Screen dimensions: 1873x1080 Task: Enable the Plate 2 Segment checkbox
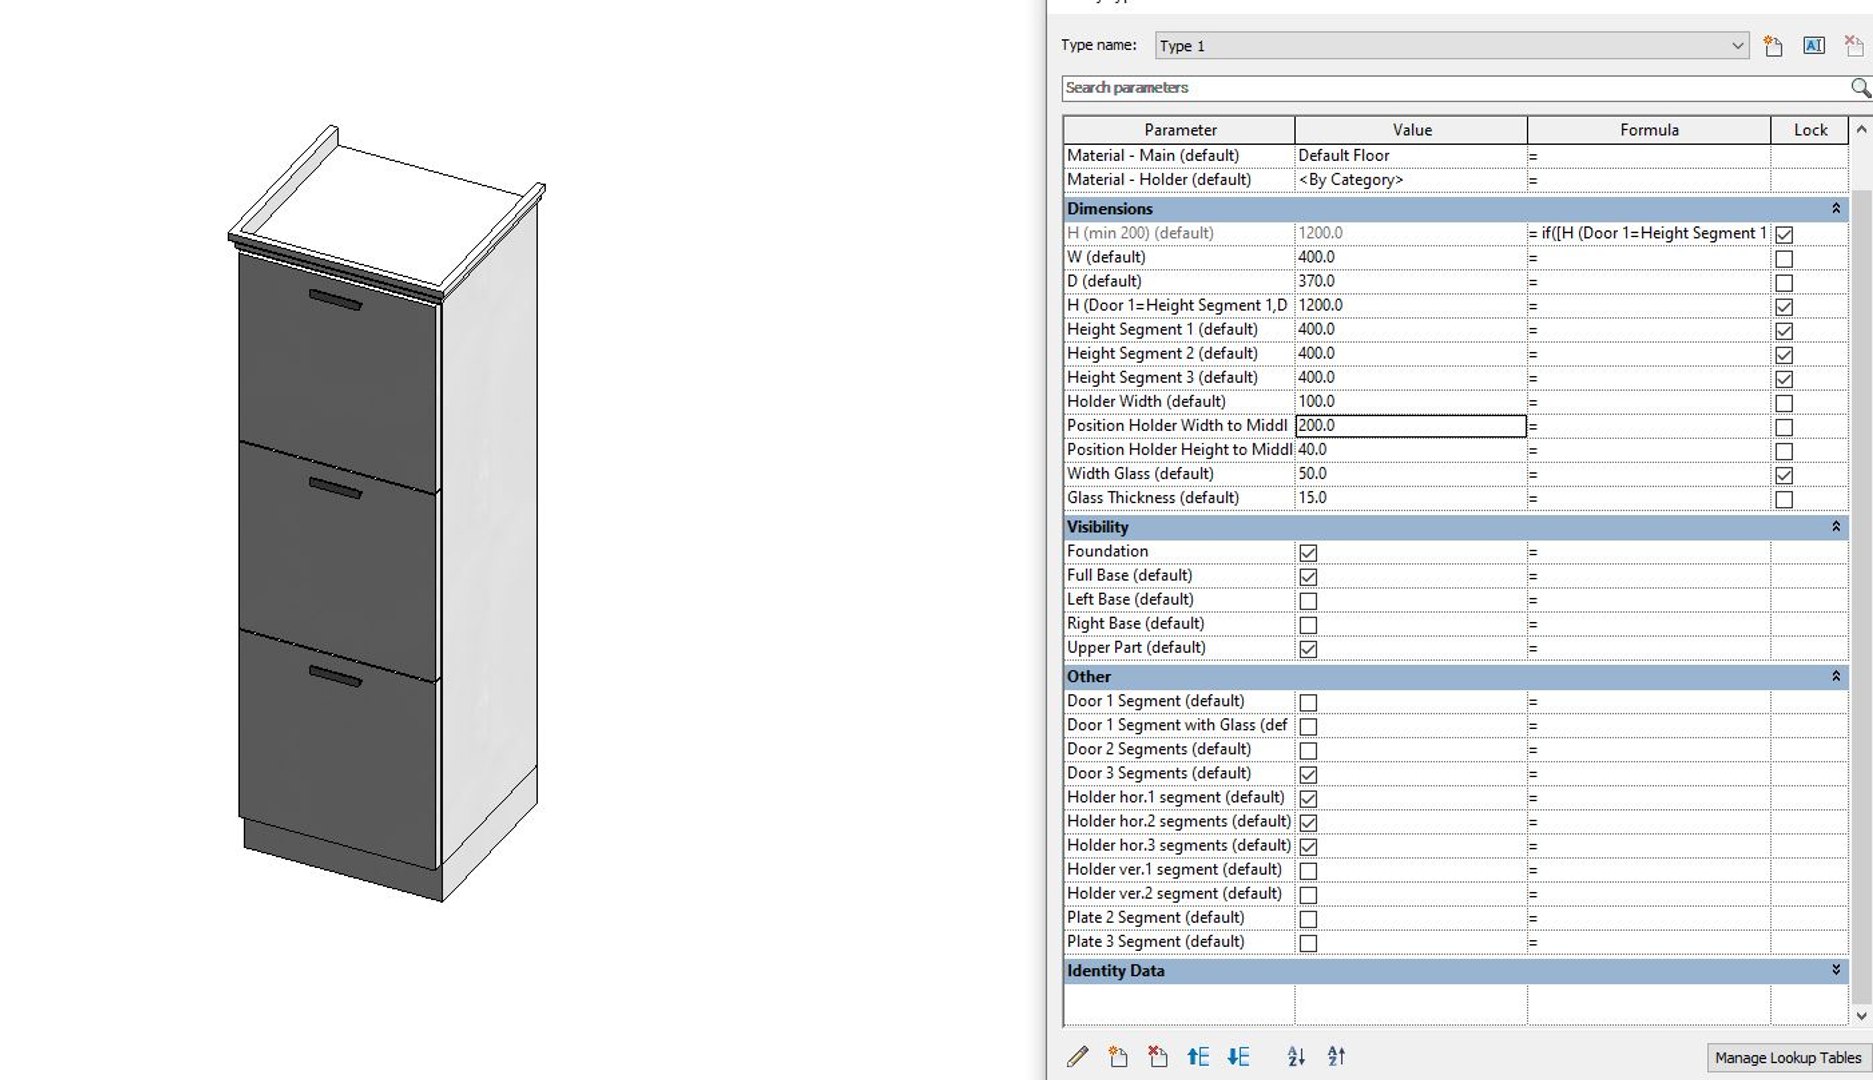pos(1308,919)
